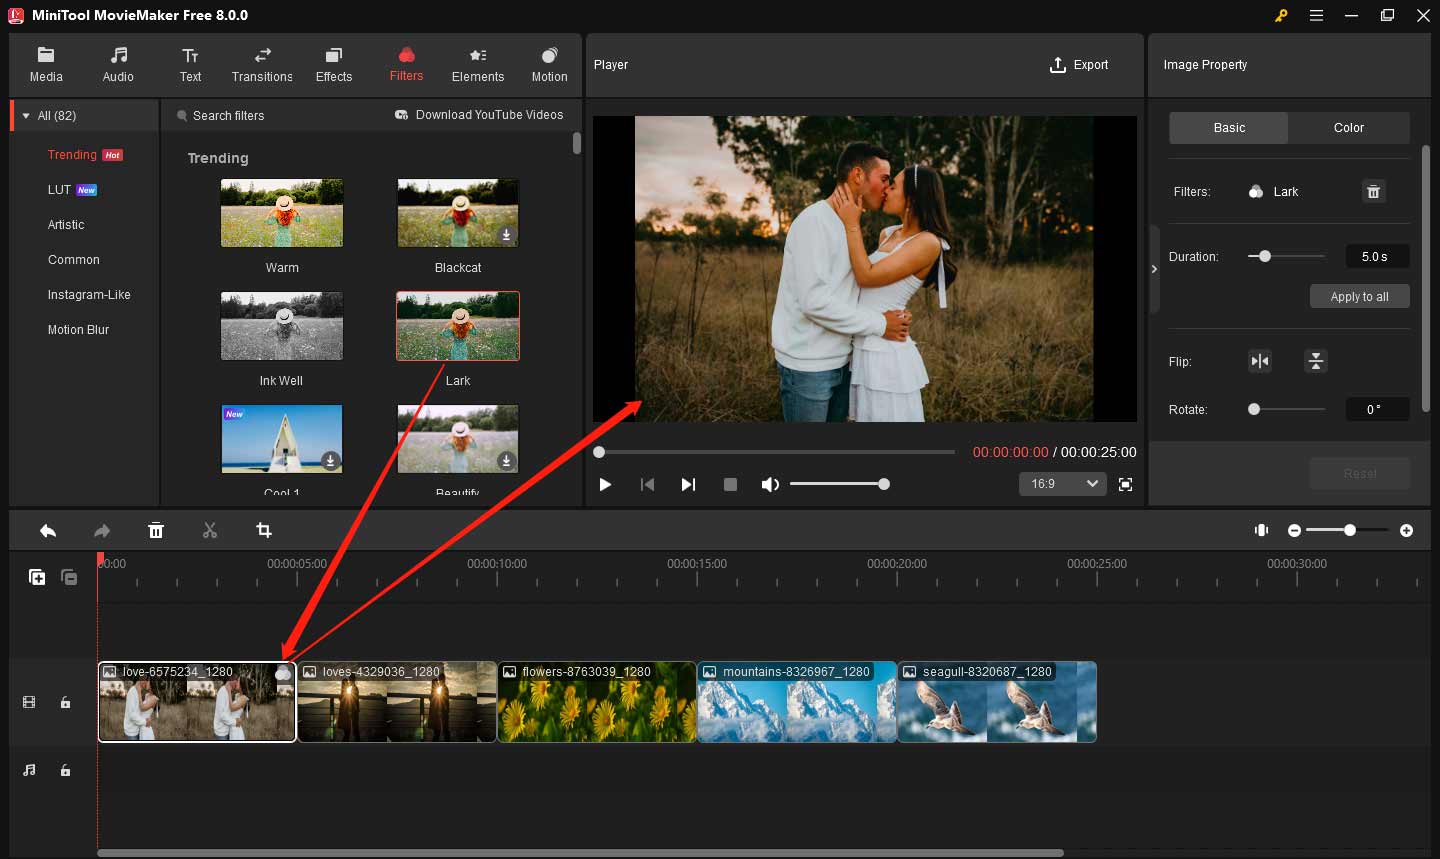Screen dimensions: 1440x859
Task: Toggle lock on the audio track
Action: (65, 770)
